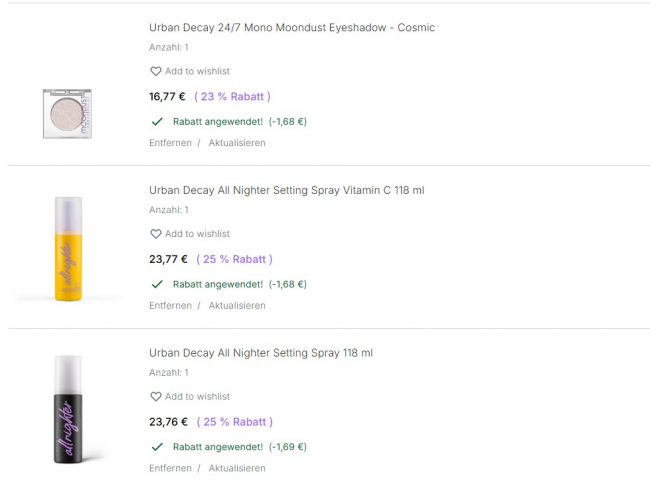Screen dimensions: 650x482
Task: Click Aktualisieren for Vitamin C Setting Spray
Action: [237, 306]
